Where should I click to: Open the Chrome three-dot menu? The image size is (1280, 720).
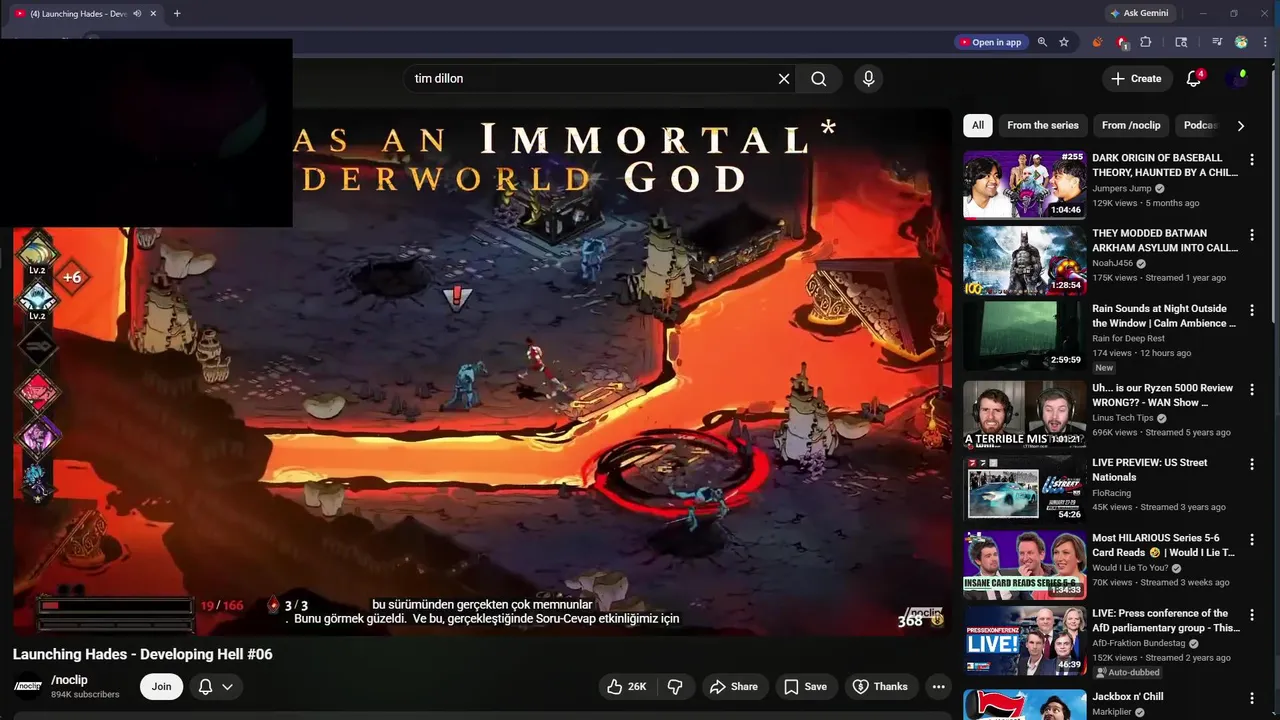[1265, 42]
